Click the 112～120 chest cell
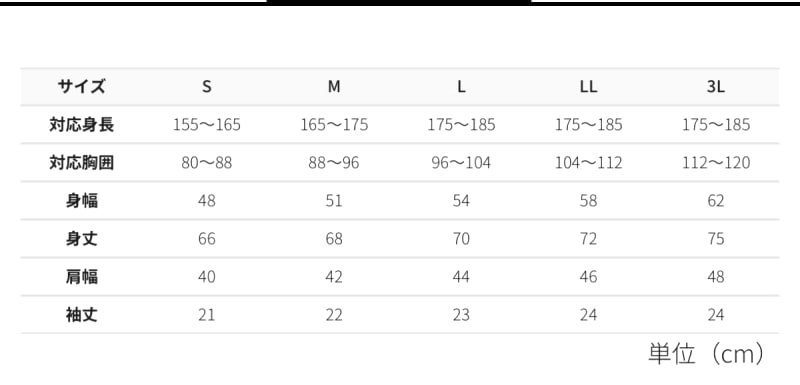800x385 pixels. tap(716, 163)
